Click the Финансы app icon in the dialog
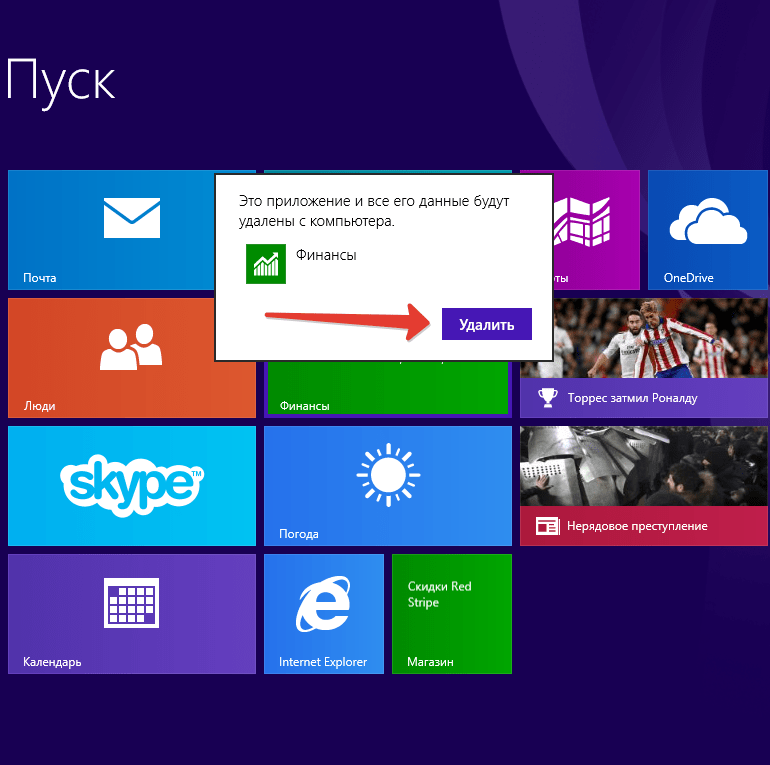Screen dimensions: 770x765 tap(266, 264)
